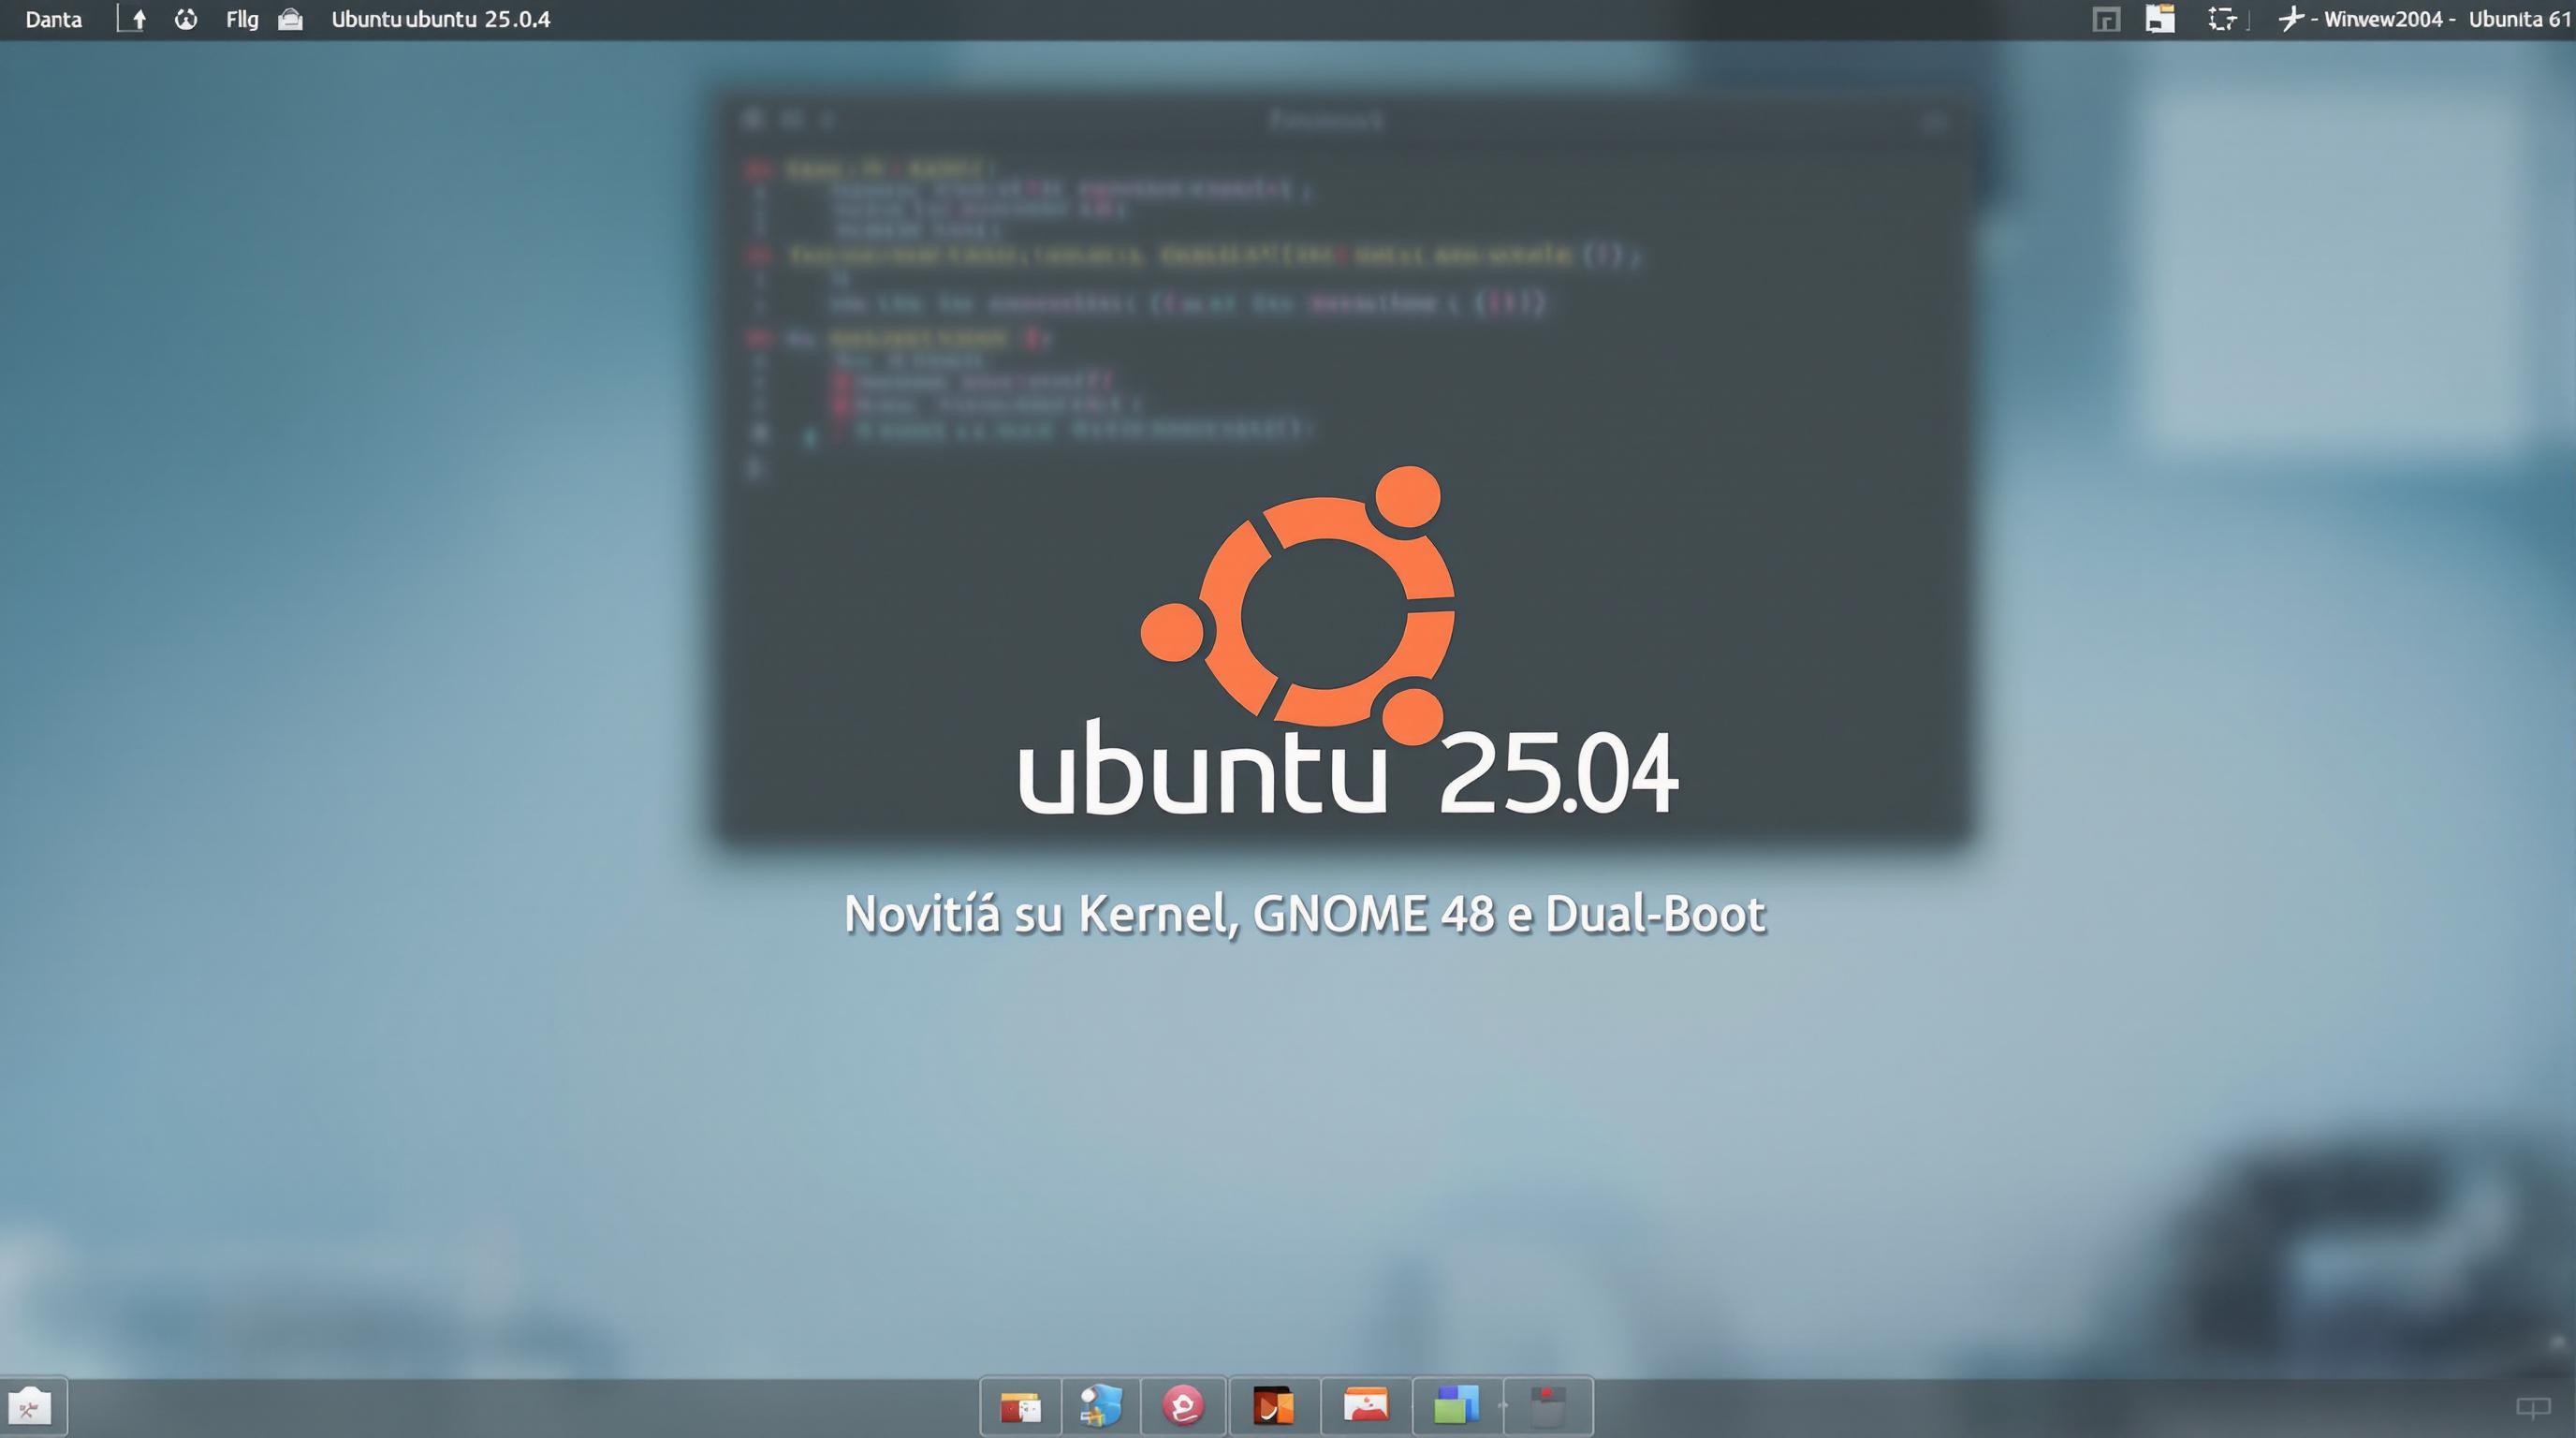This screenshot has height=1438, width=2576.
Task: Open the package manager icon in the dock
Action: (x=1020, y=1406)
